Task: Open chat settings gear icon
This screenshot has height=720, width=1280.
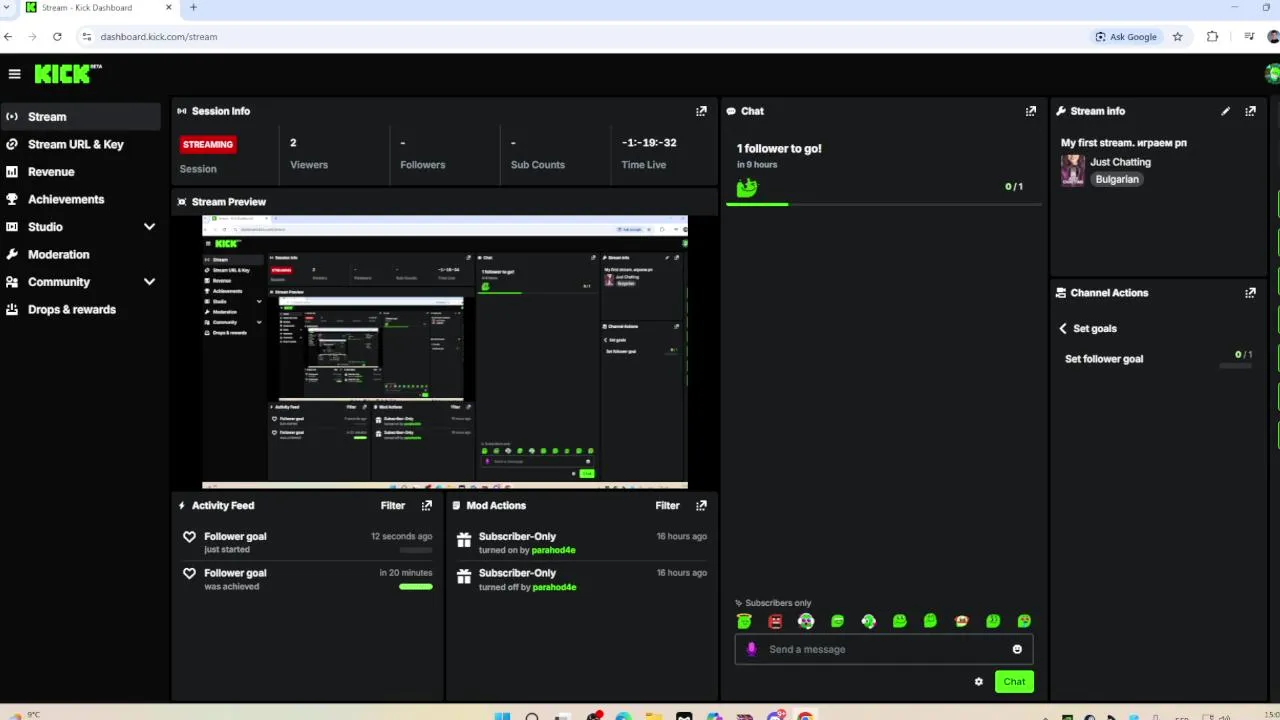Action: (979, 682)
